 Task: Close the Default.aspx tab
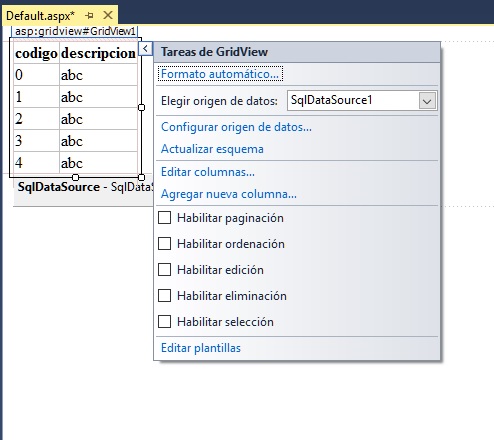(108, 15)
